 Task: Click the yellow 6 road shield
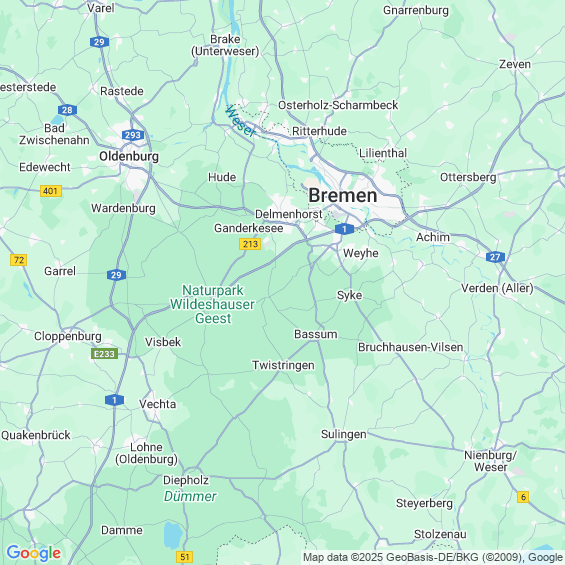pos(523,497)
